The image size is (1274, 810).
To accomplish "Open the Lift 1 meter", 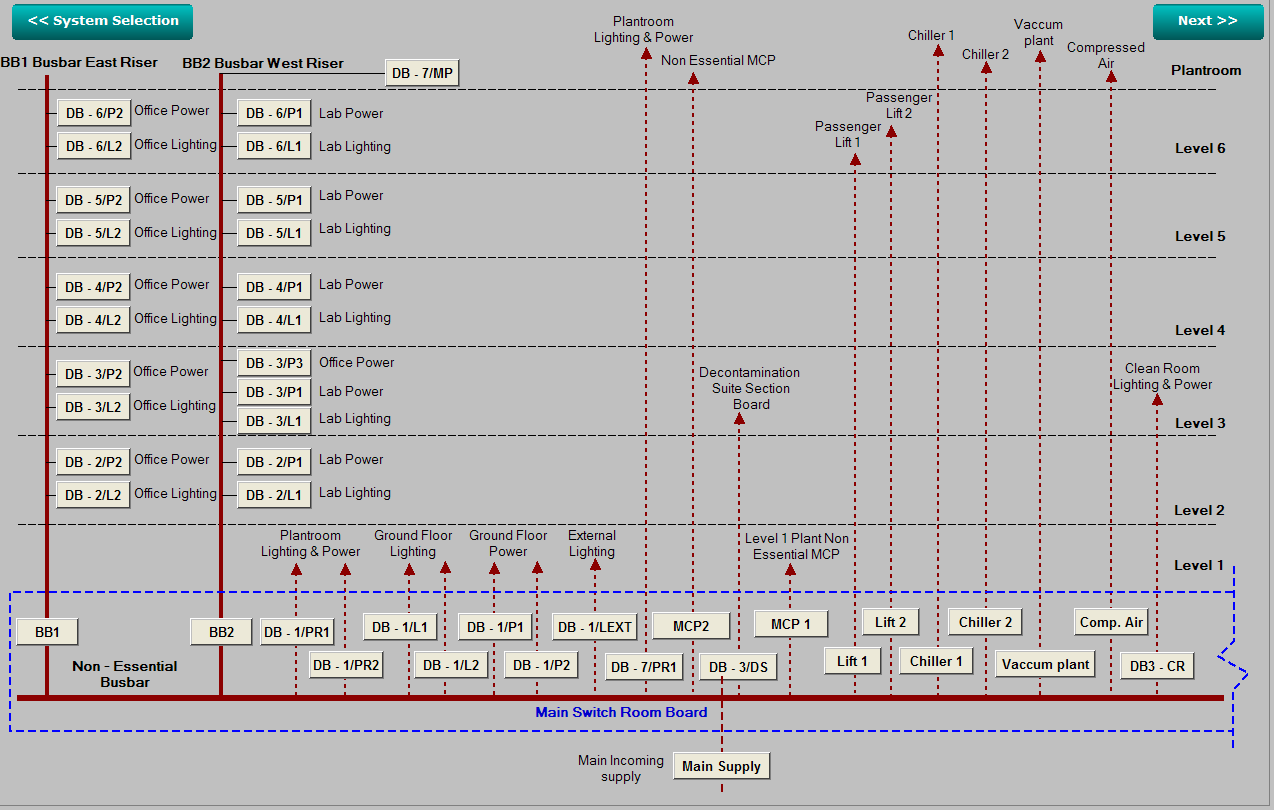I will click(x=852, y=661).
